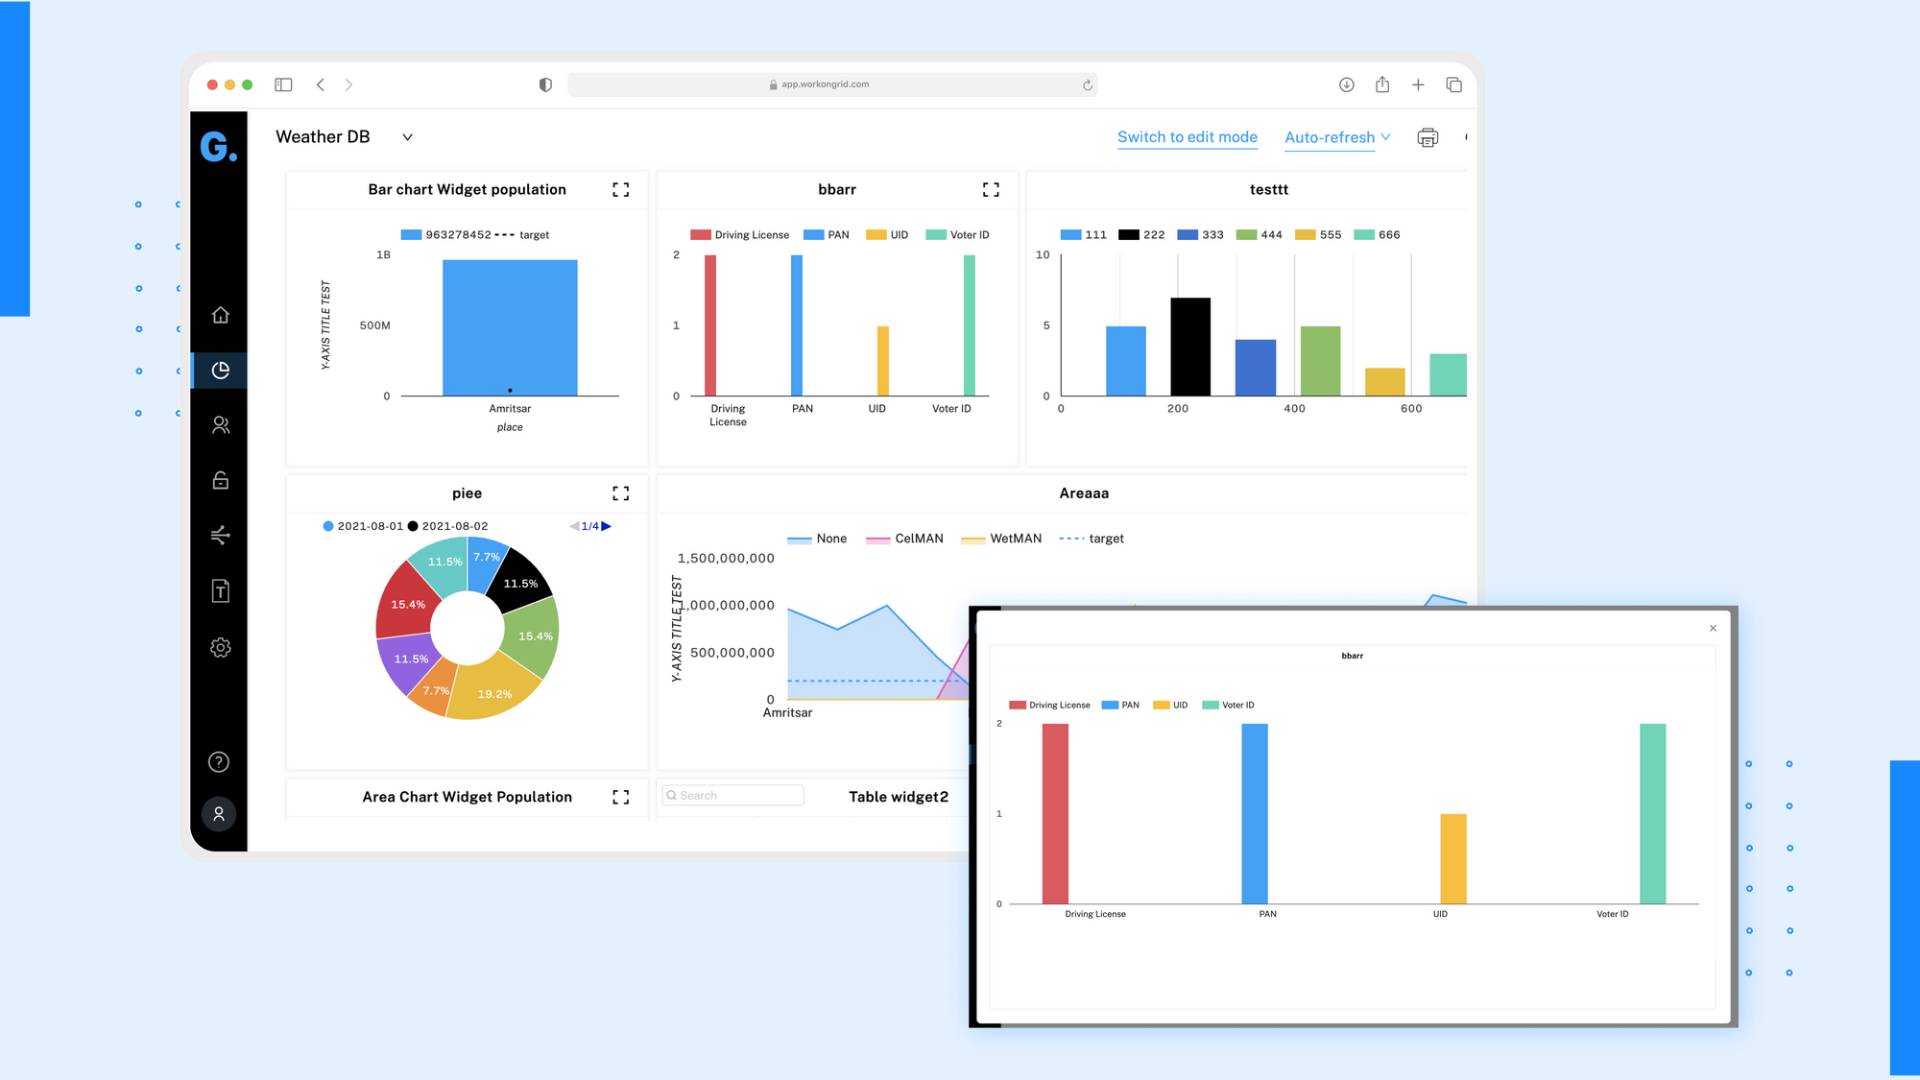Click Switch to edit mode link
Screen dimensions: 1920x1080
(1187, 137)
